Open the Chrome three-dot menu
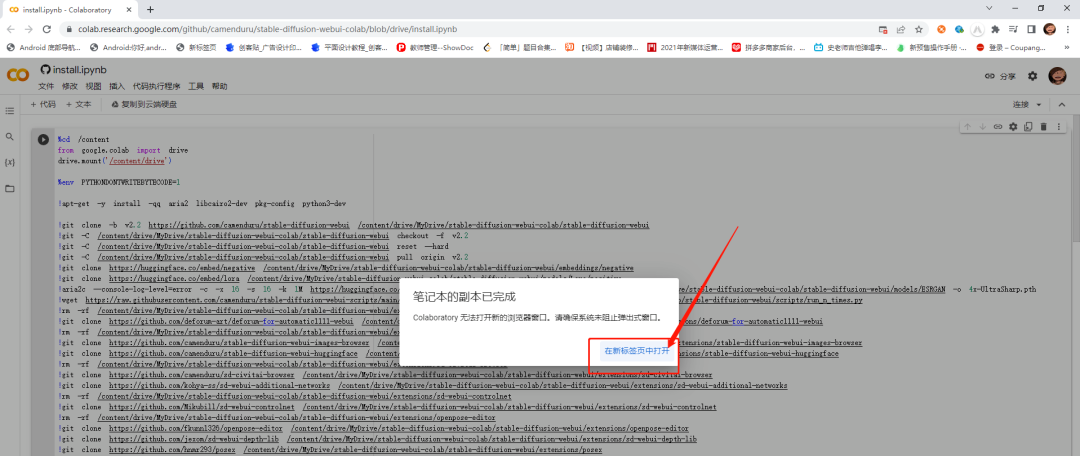Viewport: 1080px width, 456px height. (1068, 30)
